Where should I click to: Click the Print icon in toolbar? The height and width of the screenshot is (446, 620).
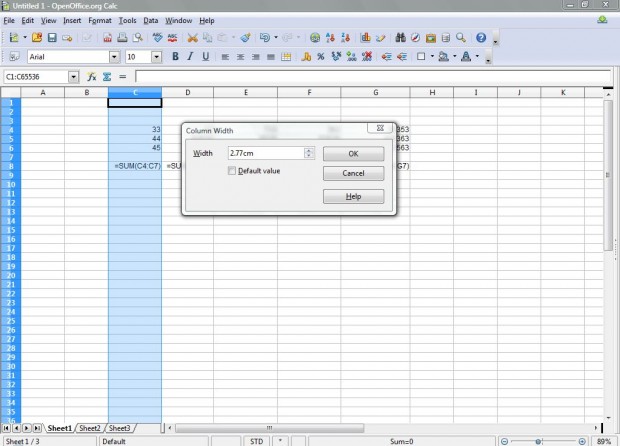[x=123, y=38]
